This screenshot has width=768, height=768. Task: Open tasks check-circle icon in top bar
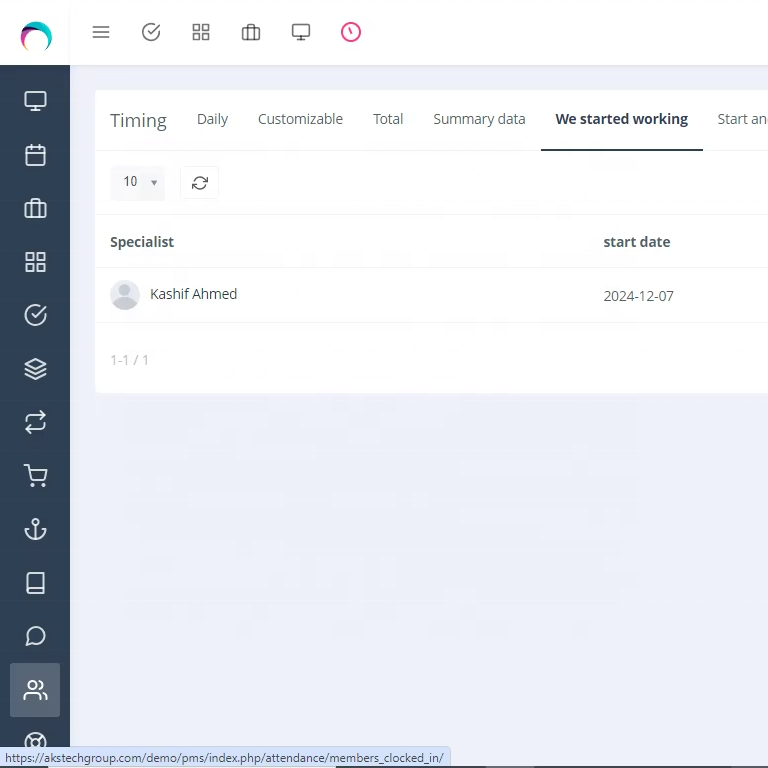tap(151, 32)
